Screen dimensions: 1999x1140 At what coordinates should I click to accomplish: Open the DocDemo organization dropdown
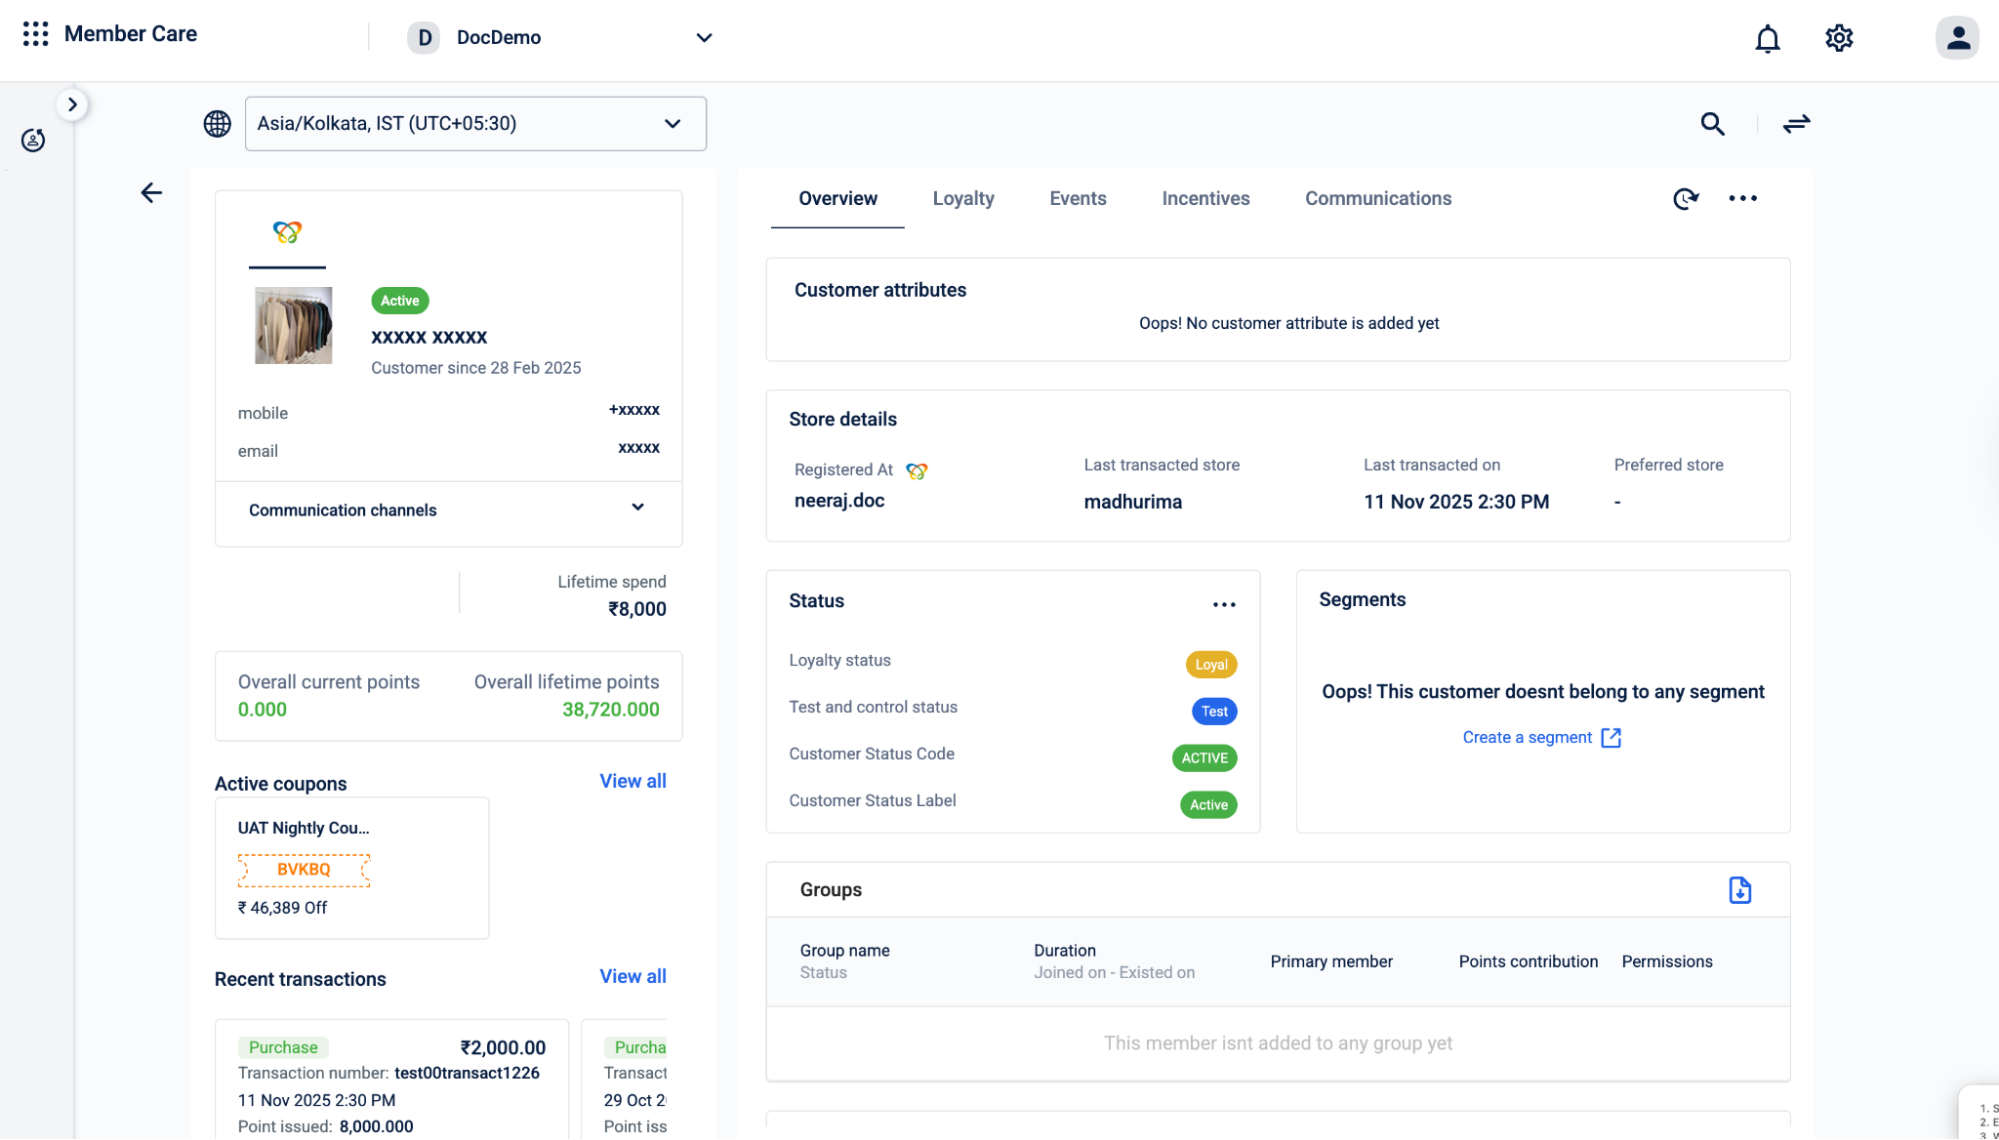(560, 38)
